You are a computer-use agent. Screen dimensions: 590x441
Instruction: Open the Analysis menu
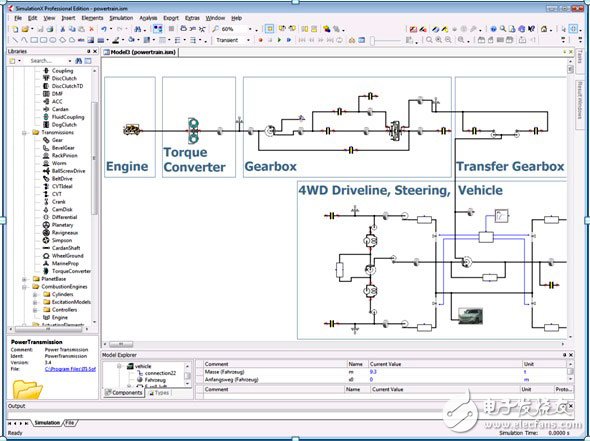coord(148,18)
